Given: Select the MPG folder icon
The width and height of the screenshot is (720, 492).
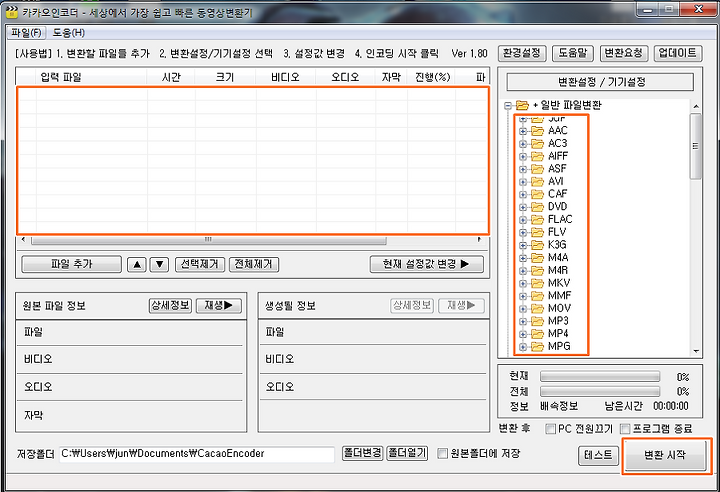Looking at the screenshot, I should coord(537,346).
